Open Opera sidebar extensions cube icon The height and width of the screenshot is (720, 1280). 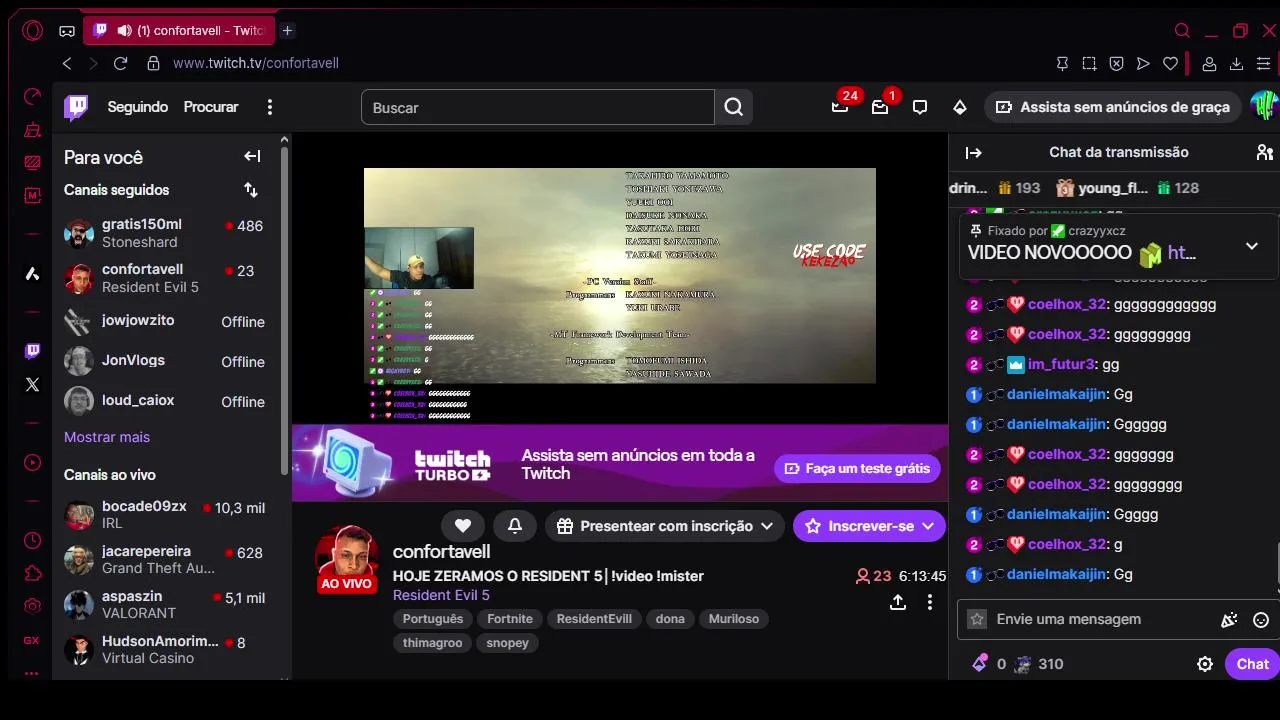[32, 573]
